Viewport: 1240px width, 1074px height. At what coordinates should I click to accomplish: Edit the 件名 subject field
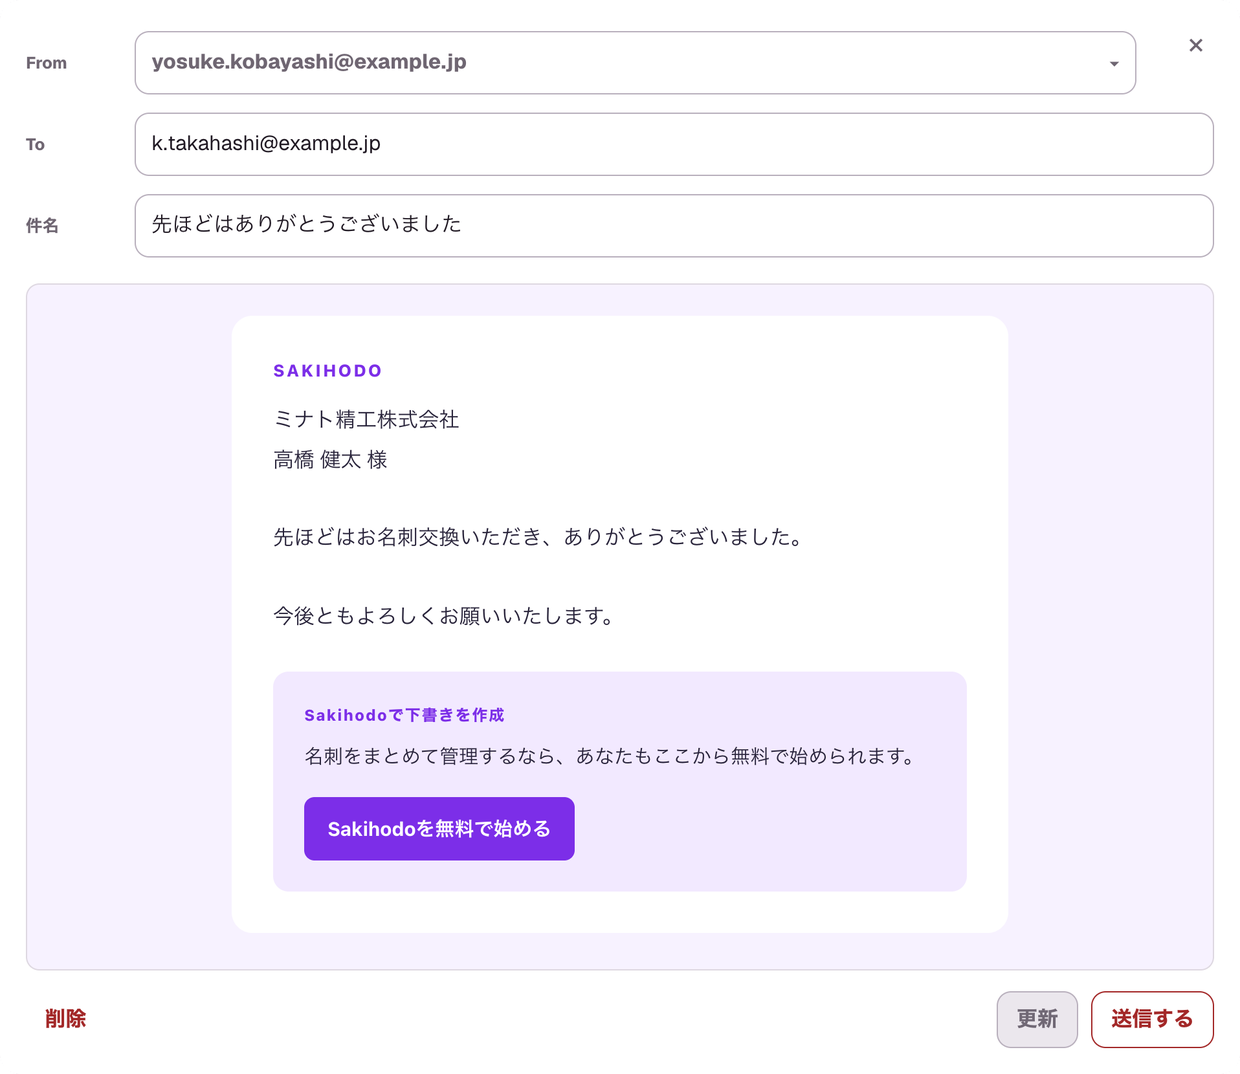tap(674, 226)
